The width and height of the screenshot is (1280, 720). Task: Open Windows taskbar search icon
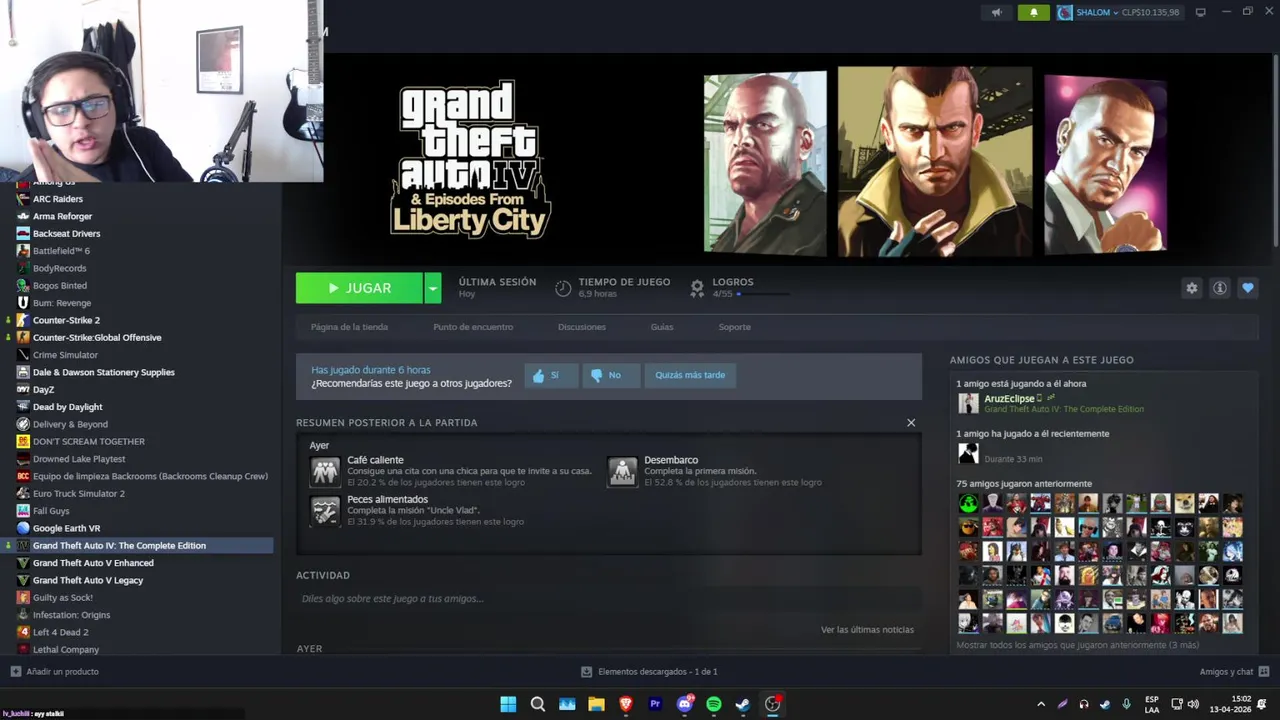538,704
